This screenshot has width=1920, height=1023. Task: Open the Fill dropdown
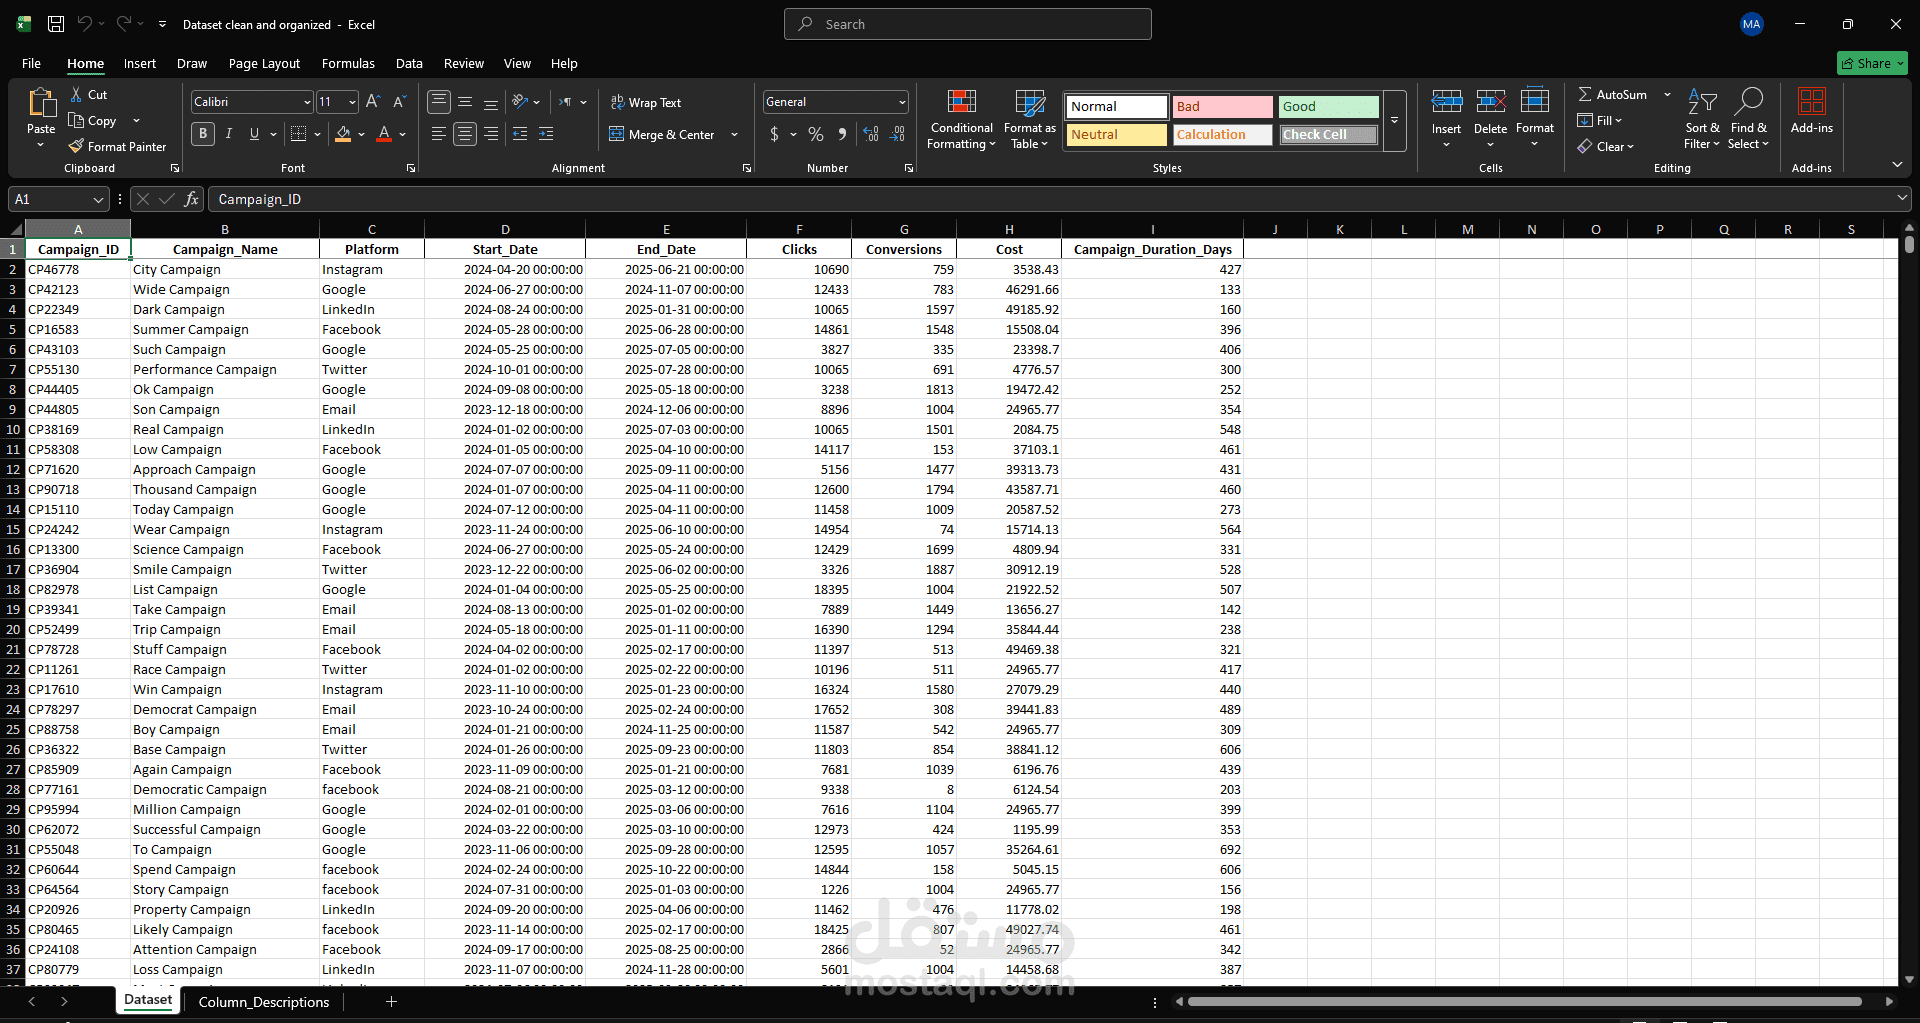click(1600, 120)
